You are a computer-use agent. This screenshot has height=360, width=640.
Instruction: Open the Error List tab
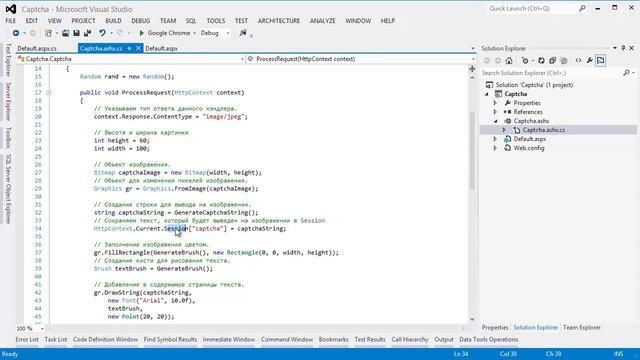[x=27, y=340]
